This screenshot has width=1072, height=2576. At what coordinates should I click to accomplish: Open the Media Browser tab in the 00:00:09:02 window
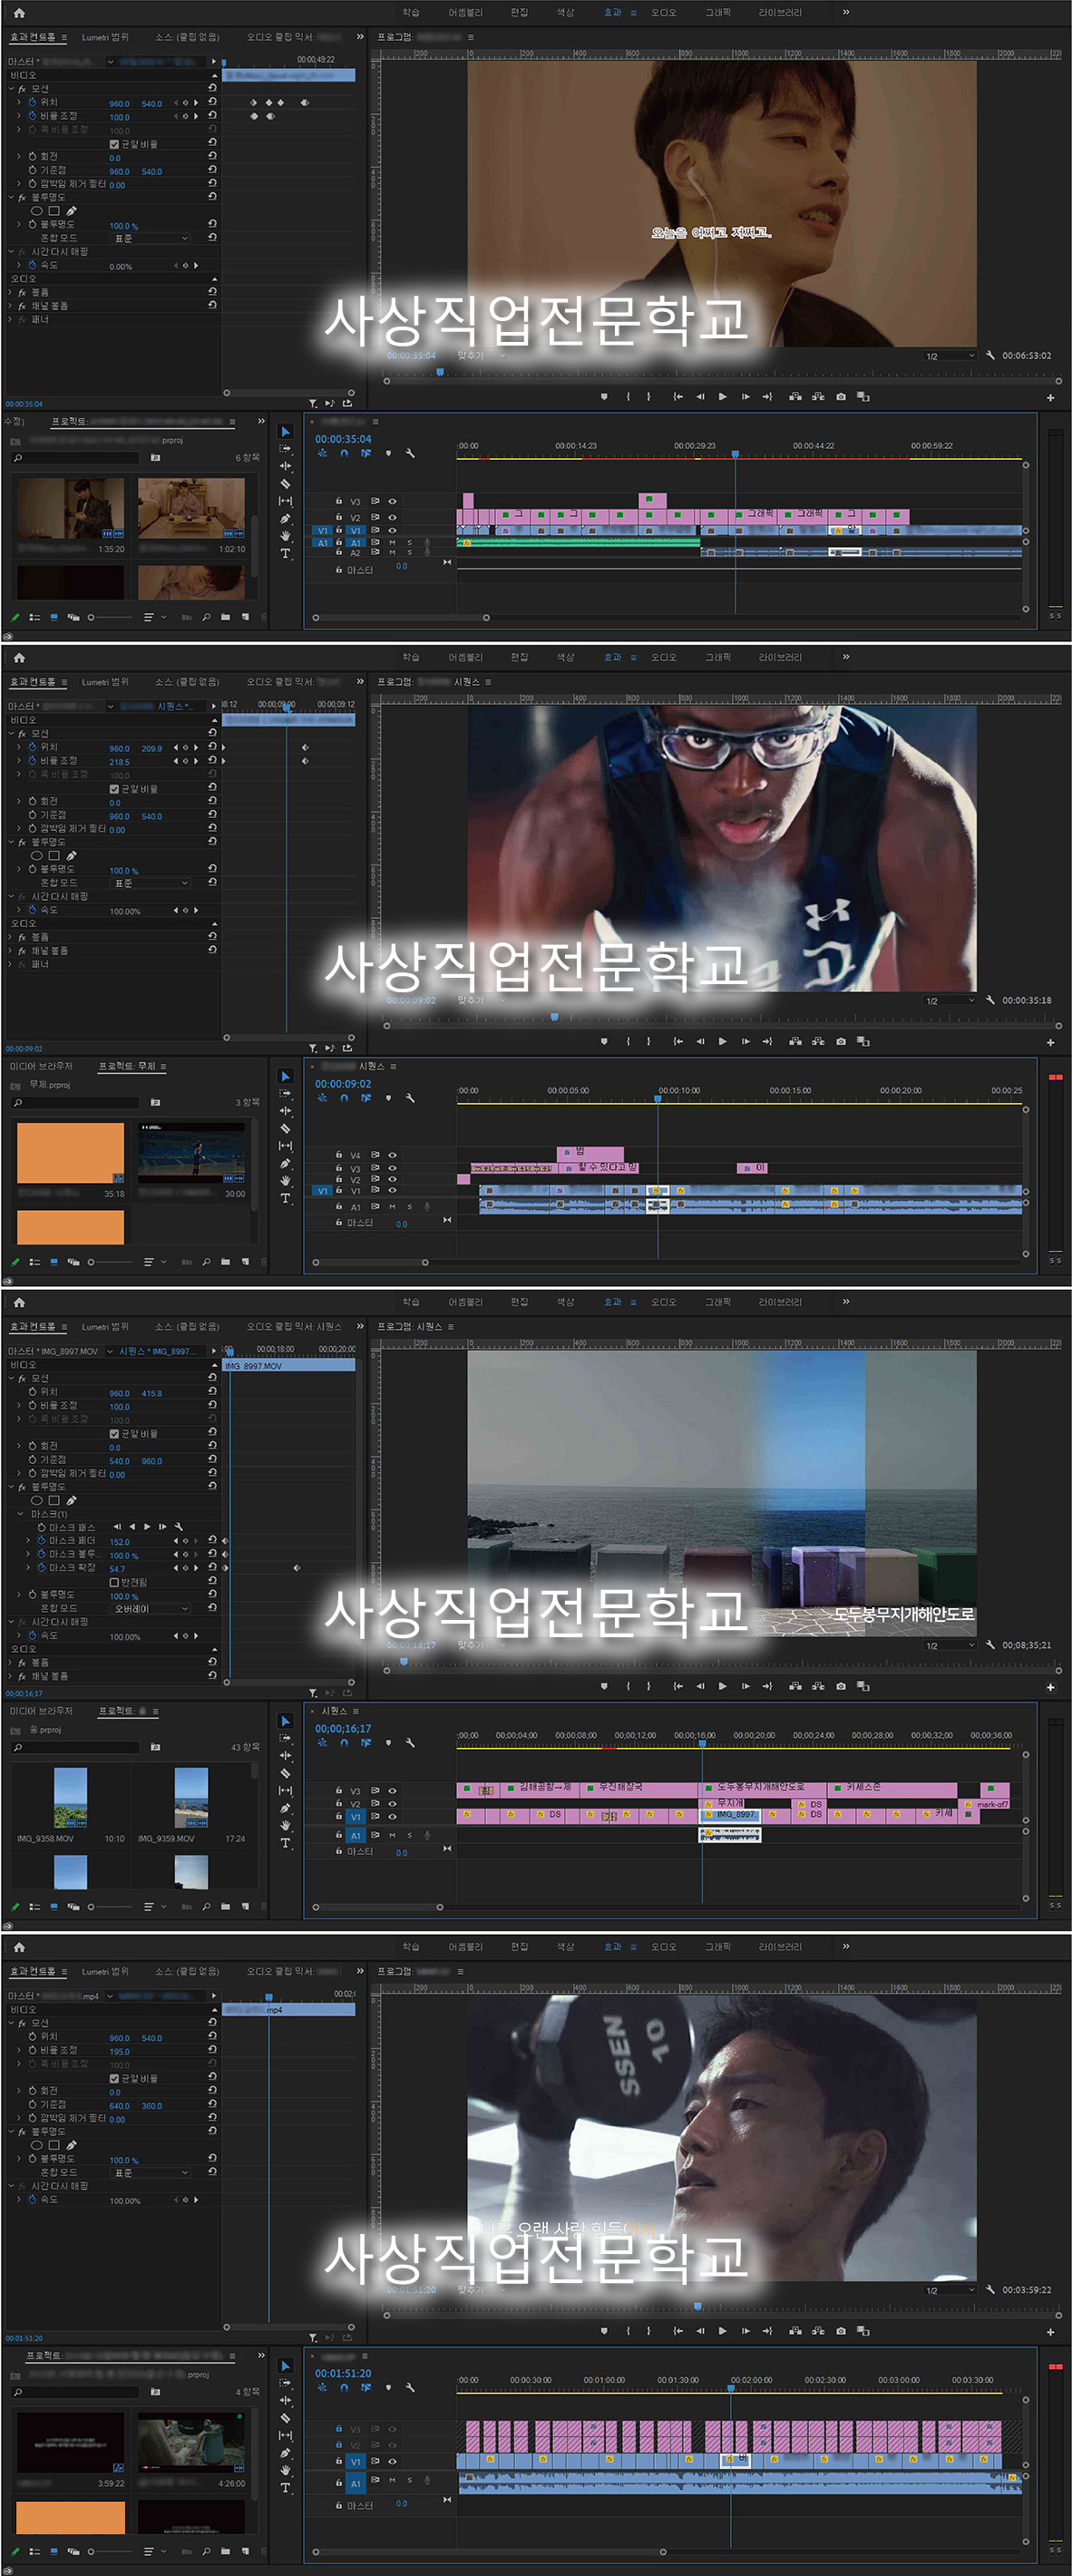coord(41,1067)
